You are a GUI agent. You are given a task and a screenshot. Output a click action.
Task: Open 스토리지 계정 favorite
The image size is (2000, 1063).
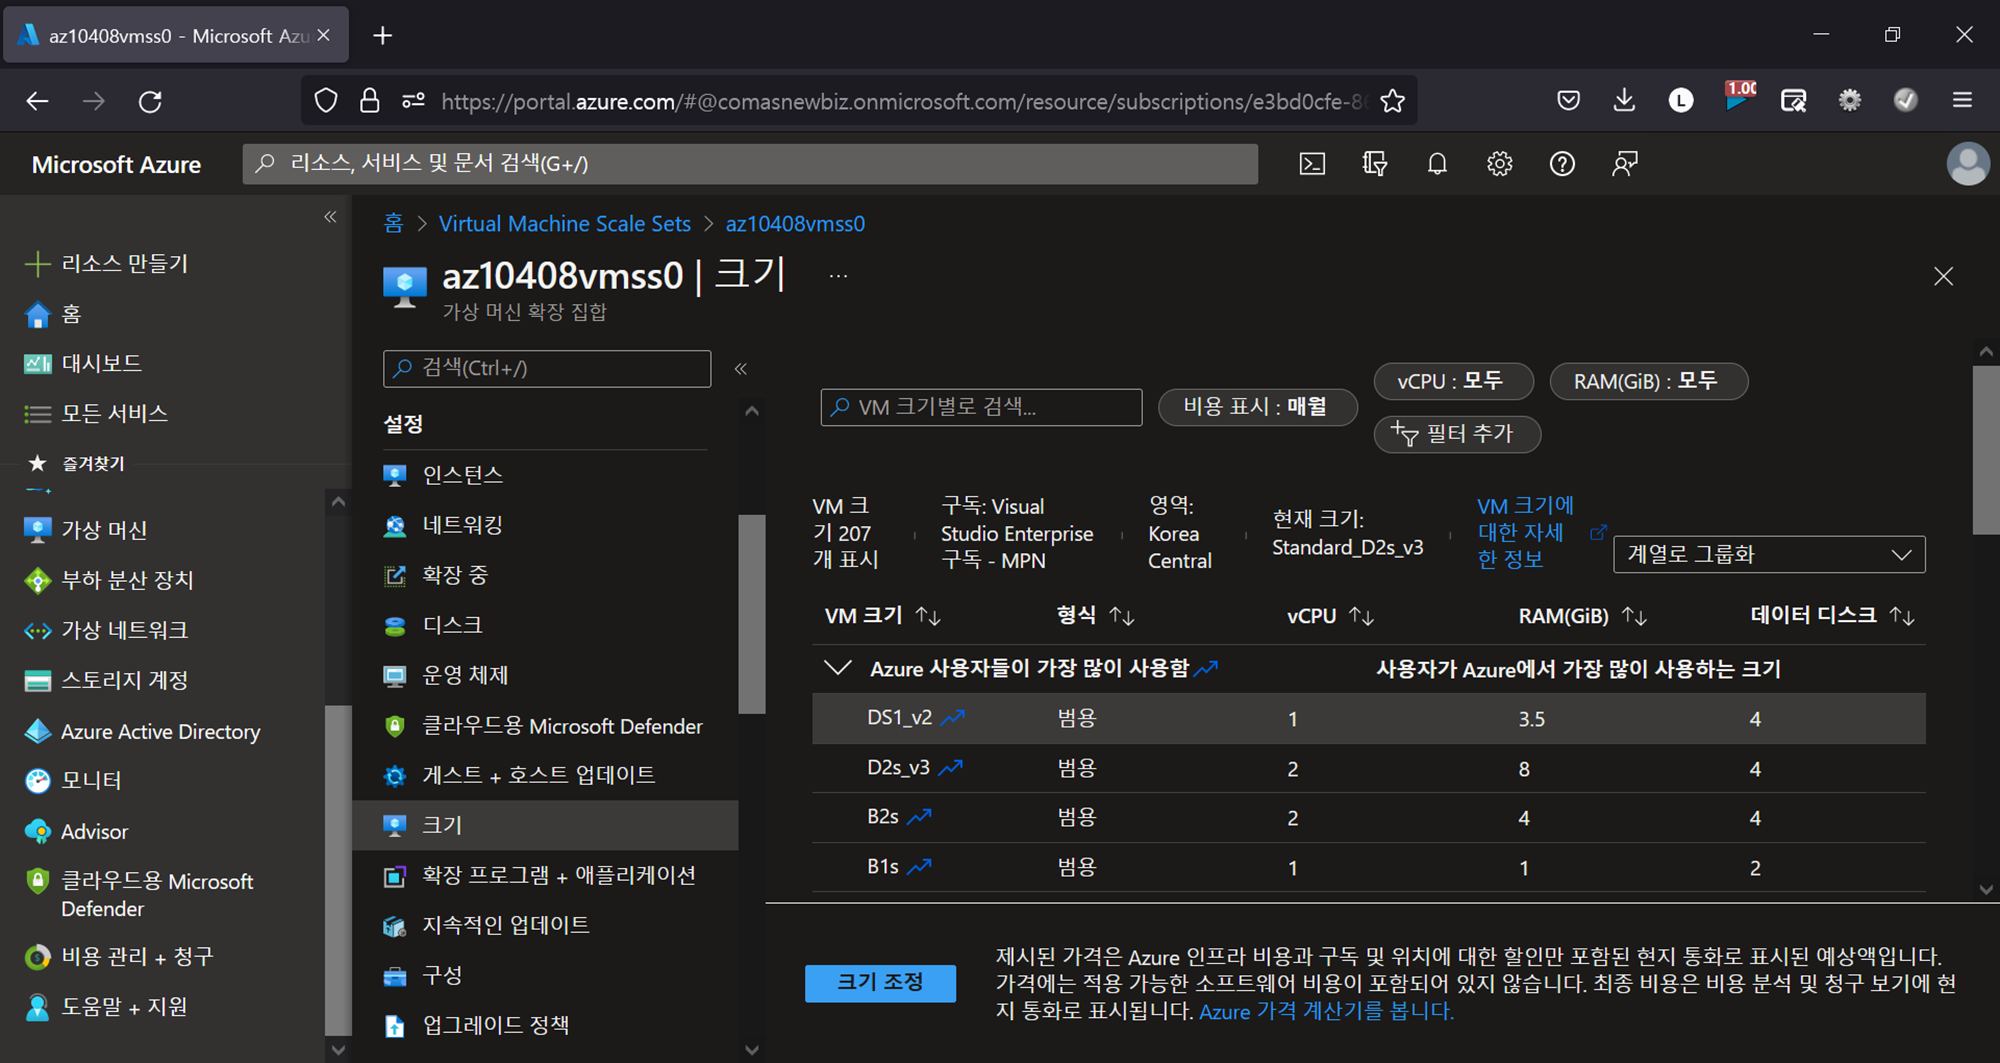105,680
